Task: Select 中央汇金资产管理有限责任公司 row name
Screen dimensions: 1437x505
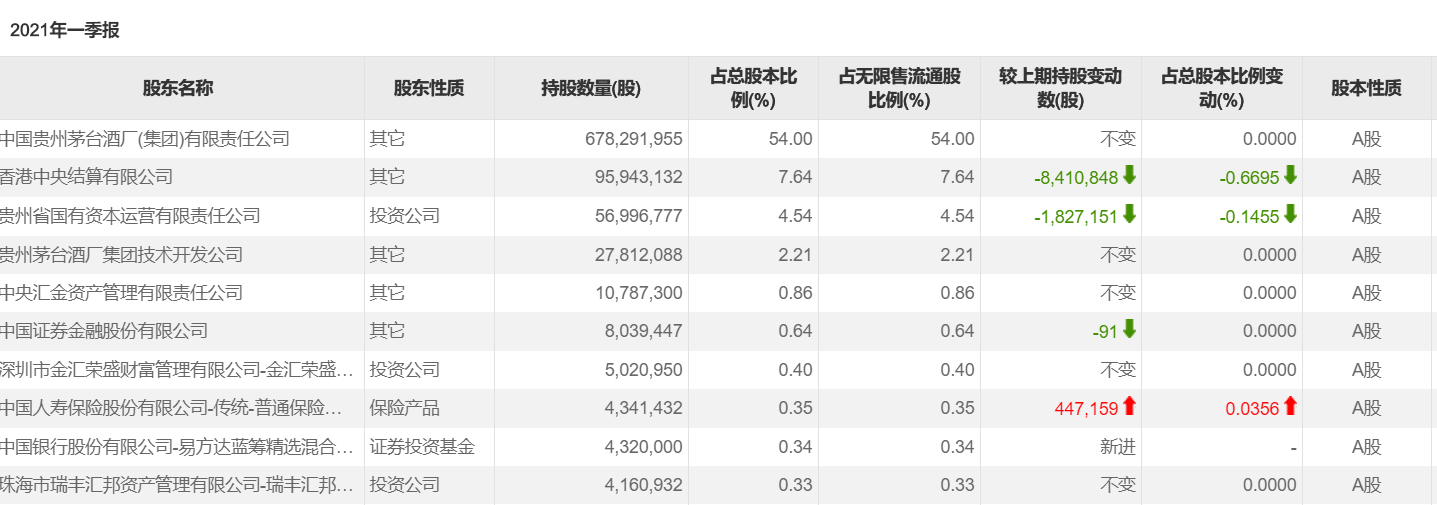Action: point(121,293)
